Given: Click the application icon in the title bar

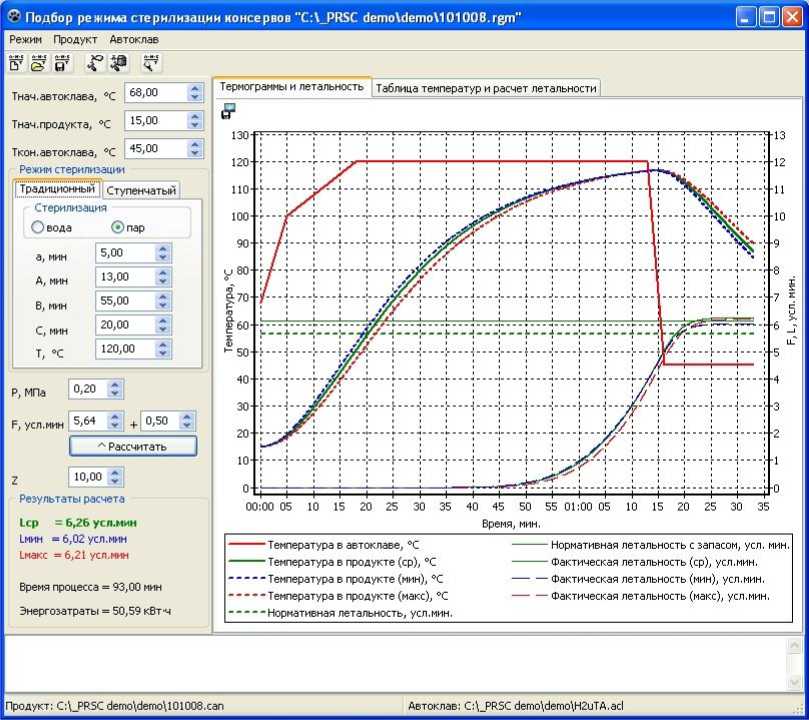Looking at the screenshot, I should [13, 17].
